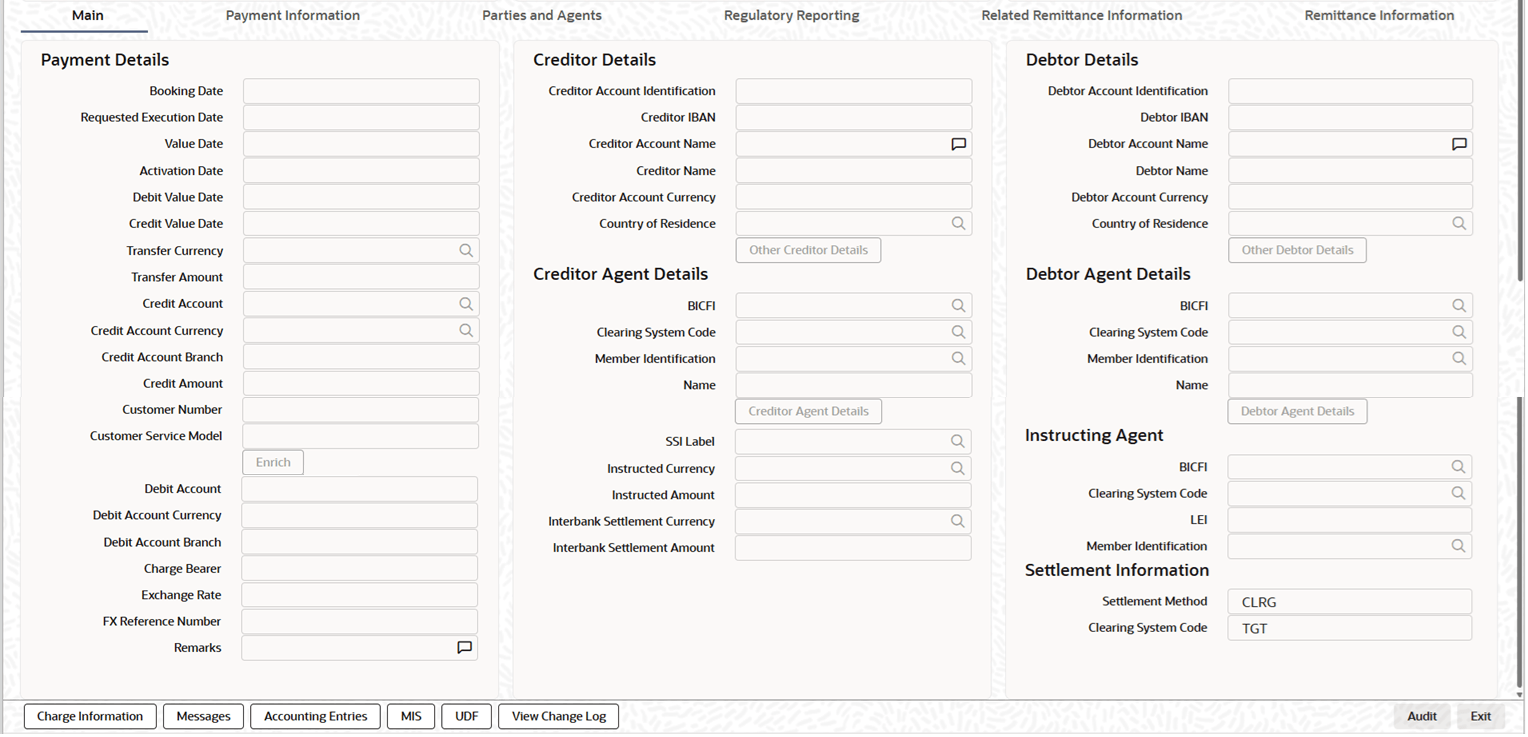Open Creditor Account Name comment icon
The width and height of the screenshot is (1528, 737).
958,144
